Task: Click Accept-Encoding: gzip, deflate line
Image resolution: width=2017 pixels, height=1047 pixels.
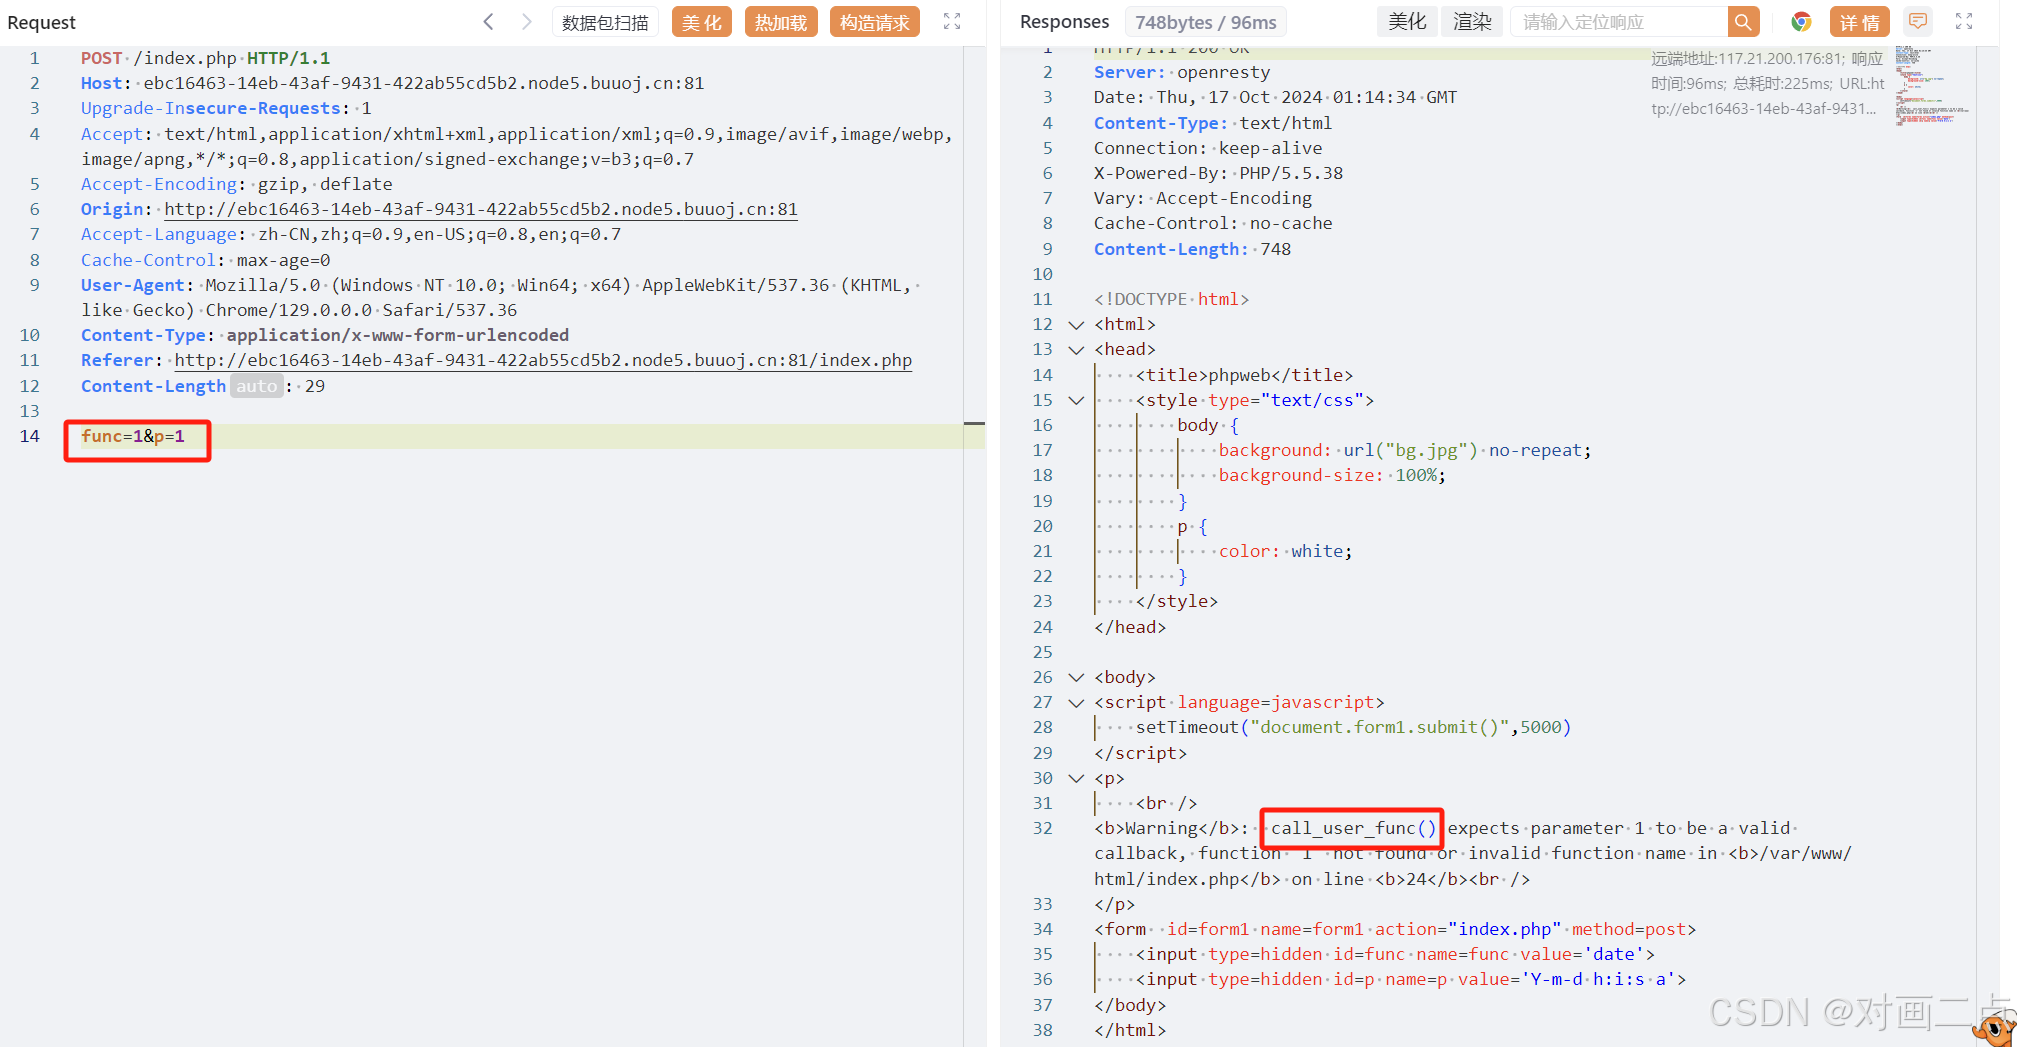Action: pos(237,184)
